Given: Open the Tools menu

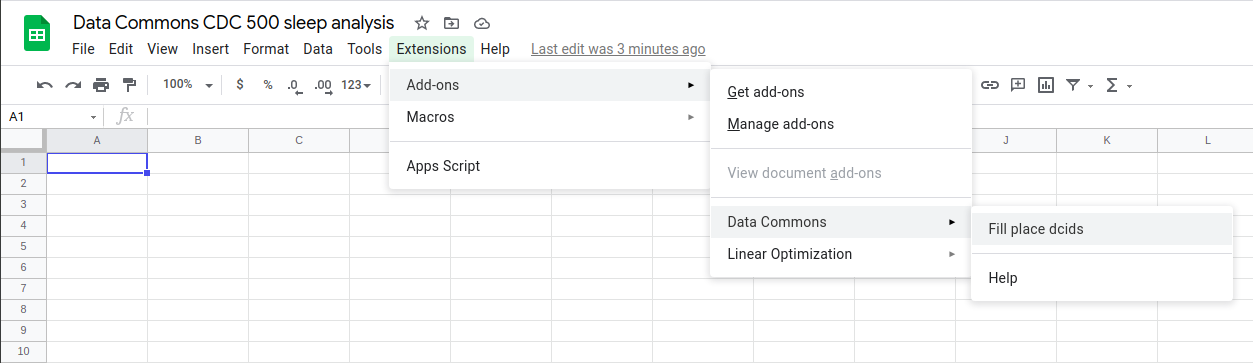Looking at the screenshot, I should coord(365,49).
